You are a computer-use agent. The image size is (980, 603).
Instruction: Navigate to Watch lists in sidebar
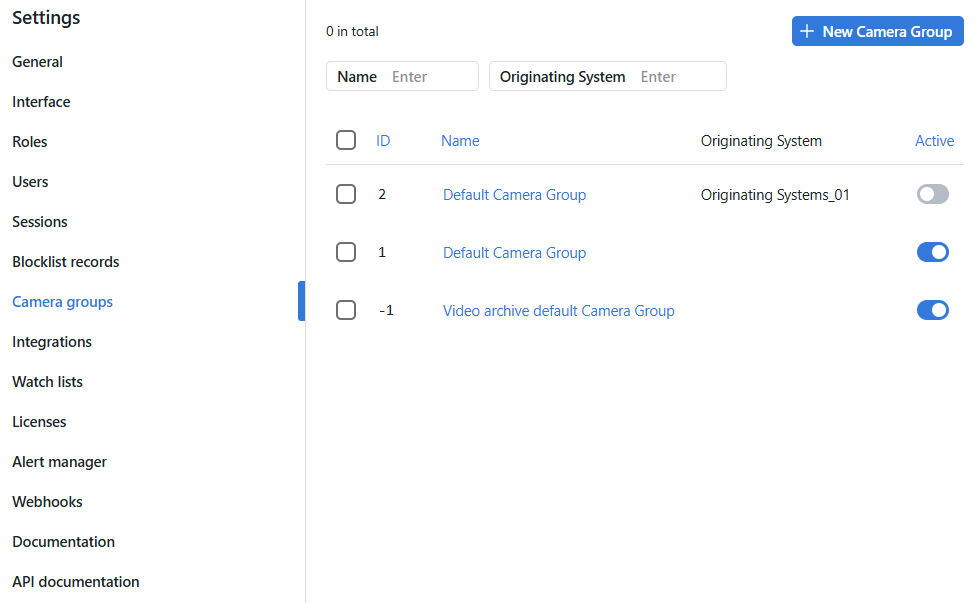[47, 382]
